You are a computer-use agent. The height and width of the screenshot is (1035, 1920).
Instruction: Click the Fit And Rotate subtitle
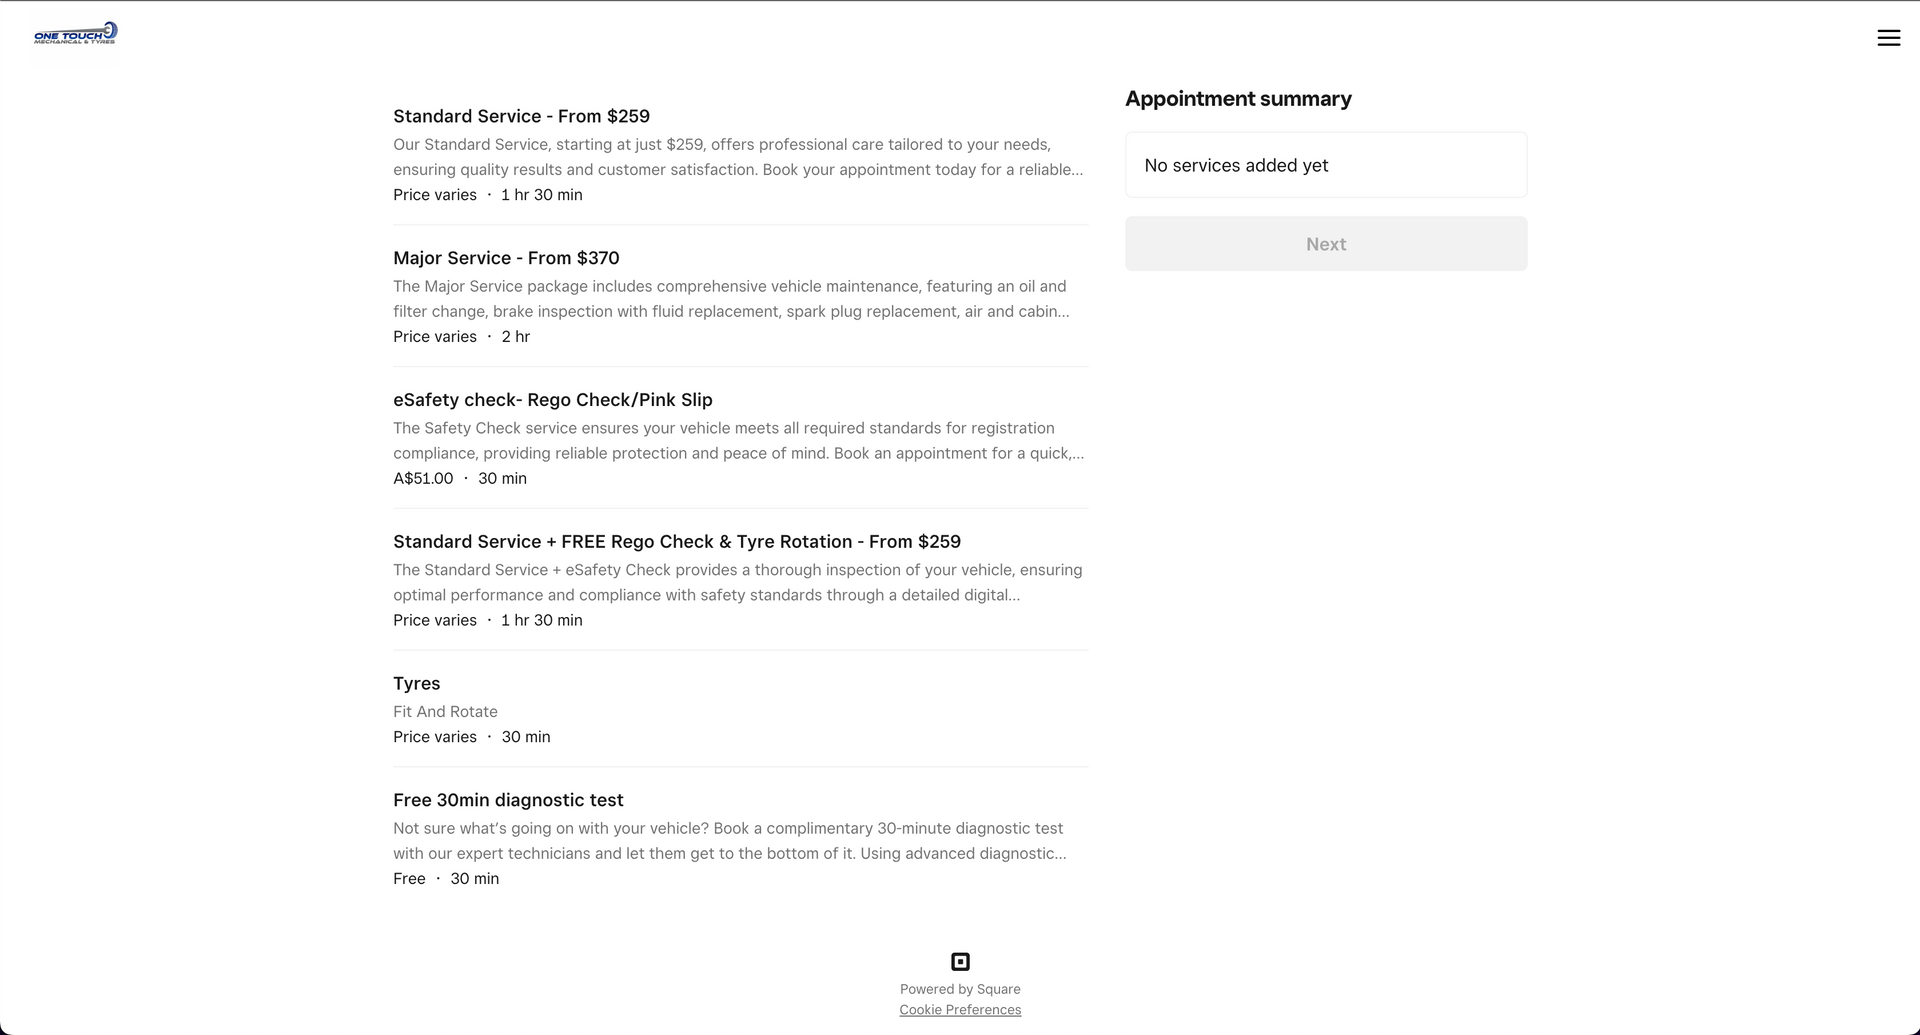(x=445, y=712)
